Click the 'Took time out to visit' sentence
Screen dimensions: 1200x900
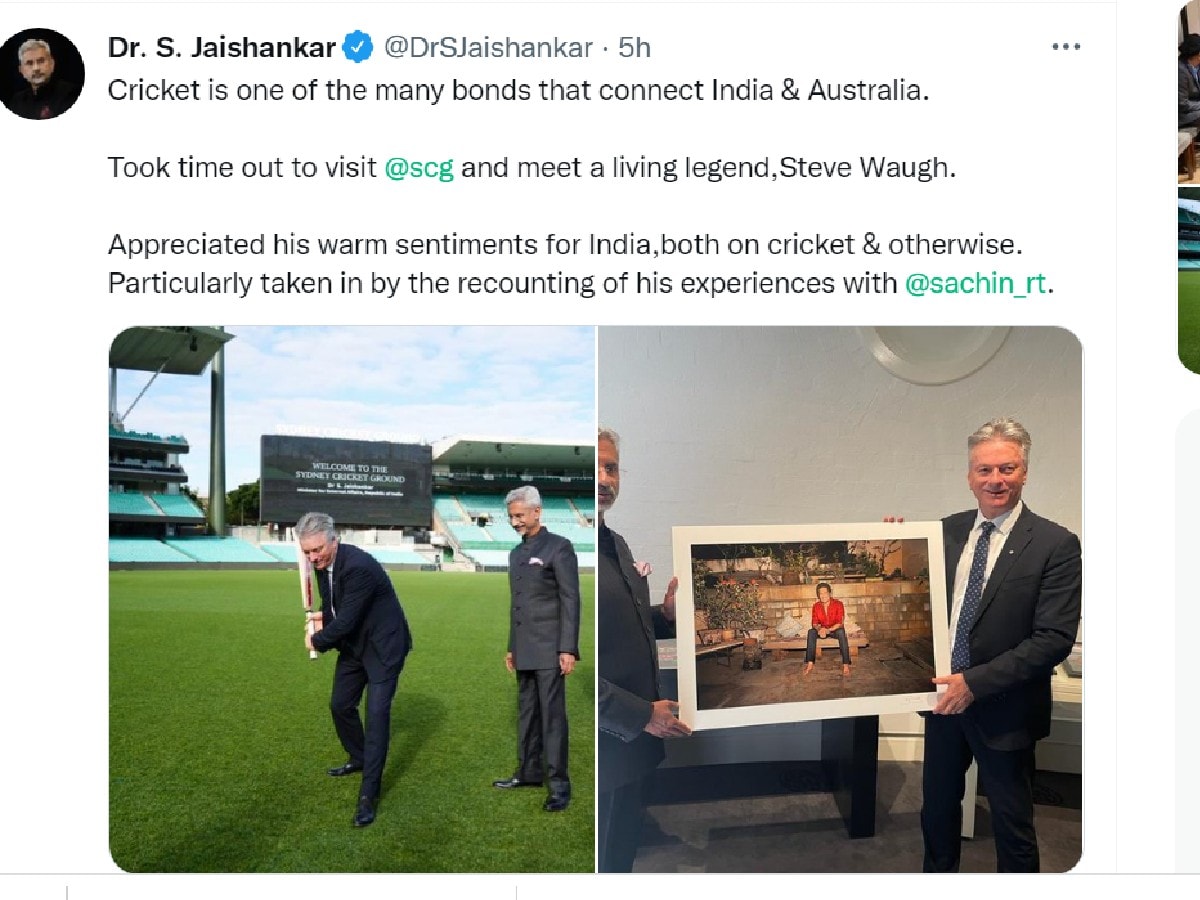pyautogui.click(x=532, y=168)
